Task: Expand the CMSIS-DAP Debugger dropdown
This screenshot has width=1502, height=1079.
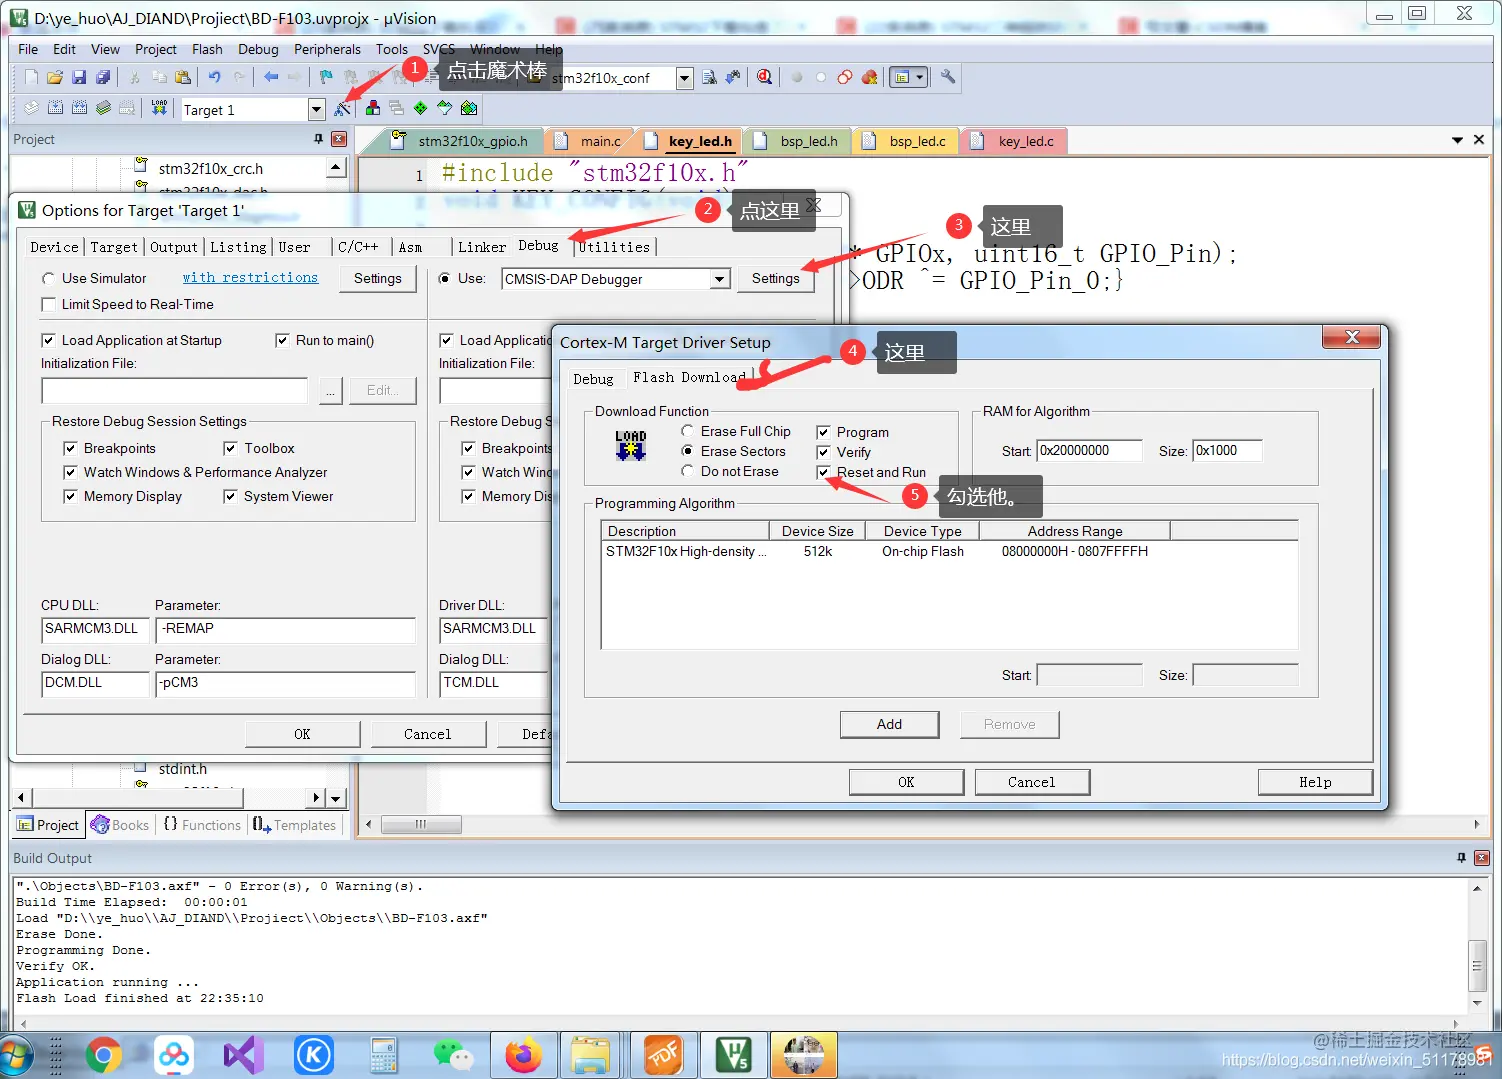Action: coord(720,279)
